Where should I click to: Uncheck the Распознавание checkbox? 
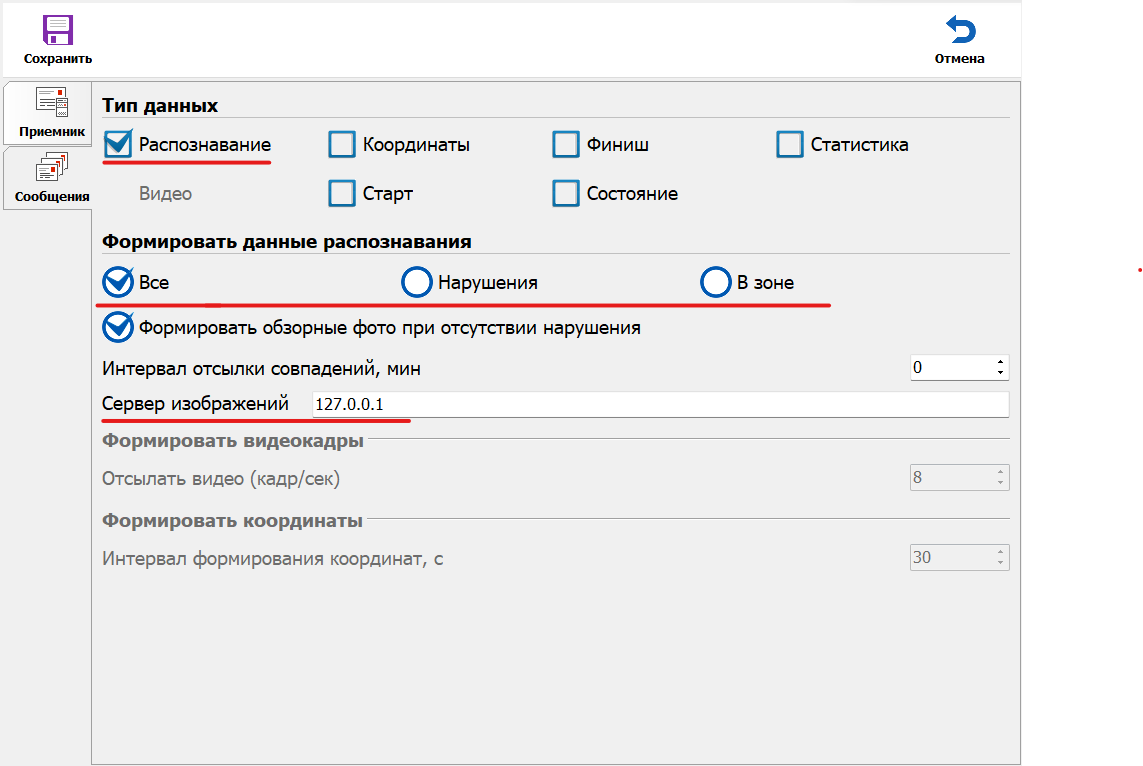(x=118, y=145)
